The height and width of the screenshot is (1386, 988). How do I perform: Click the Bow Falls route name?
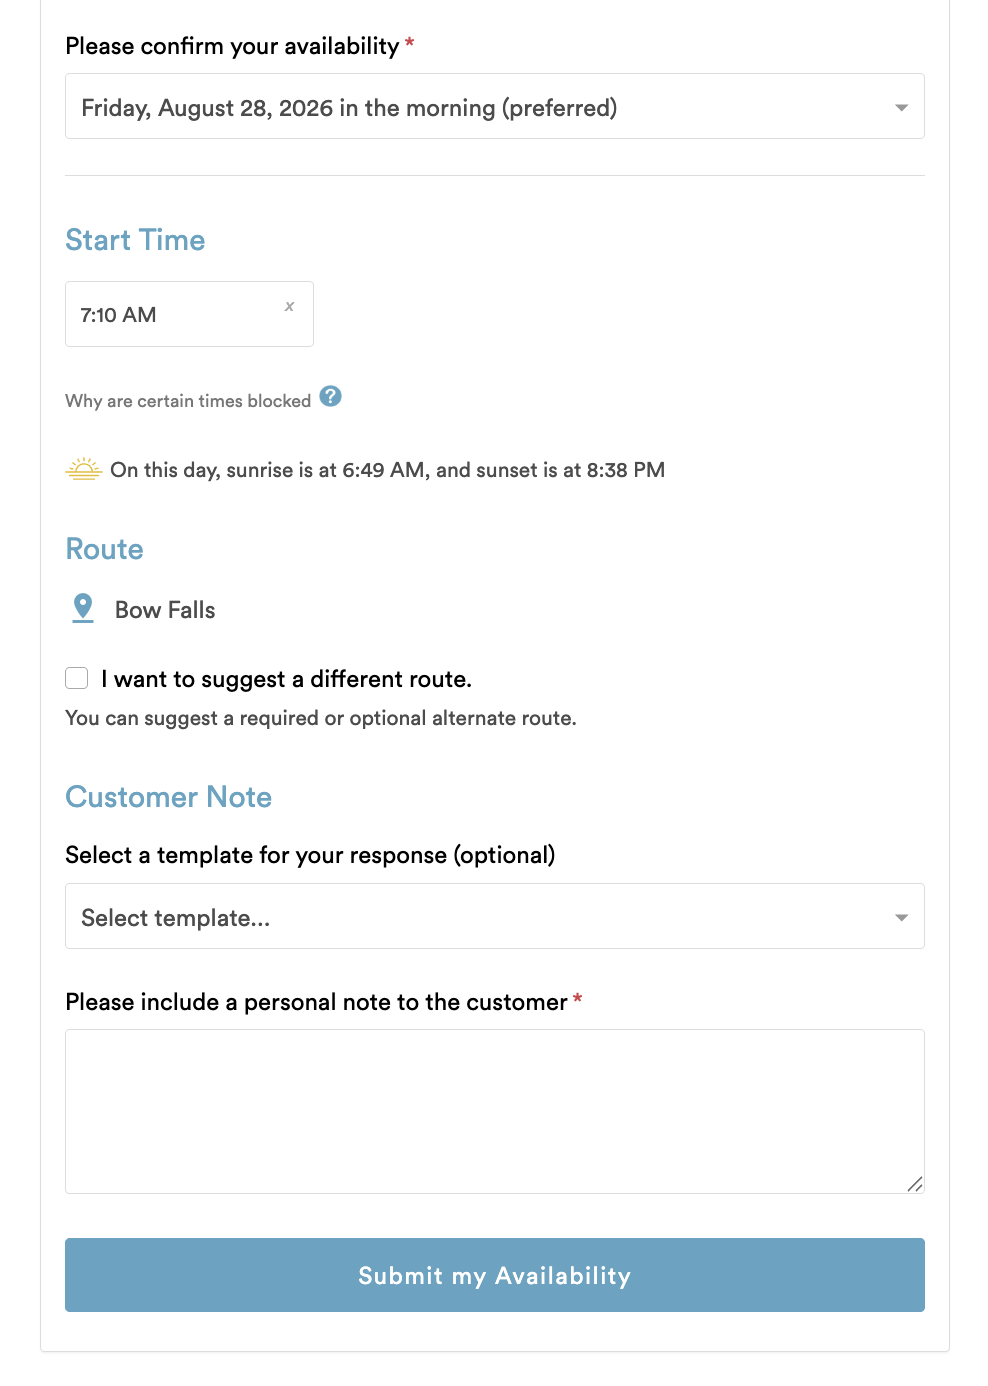[x=165, y=610]
